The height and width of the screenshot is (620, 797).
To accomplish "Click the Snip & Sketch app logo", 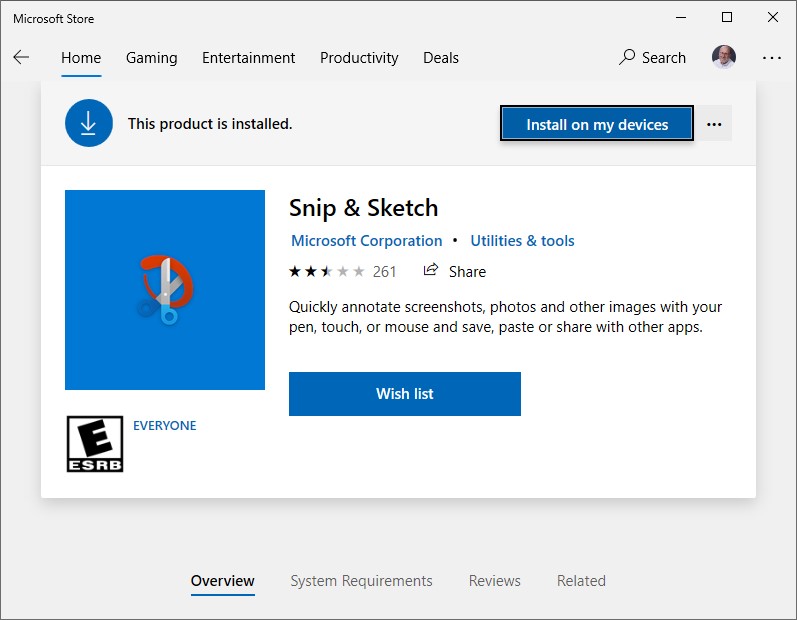I will click(x=165, y=290).
